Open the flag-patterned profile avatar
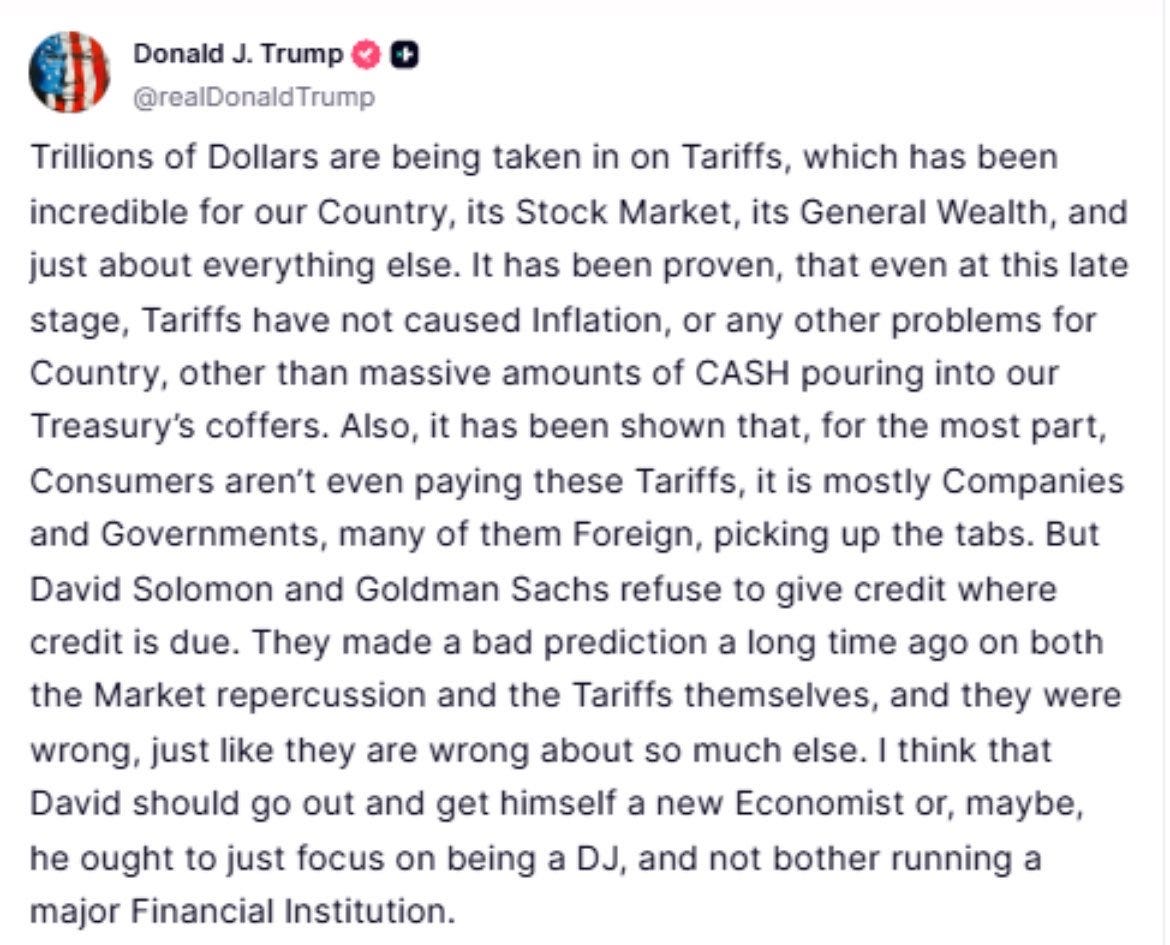Screen dimensions: 1170x945 69,72
